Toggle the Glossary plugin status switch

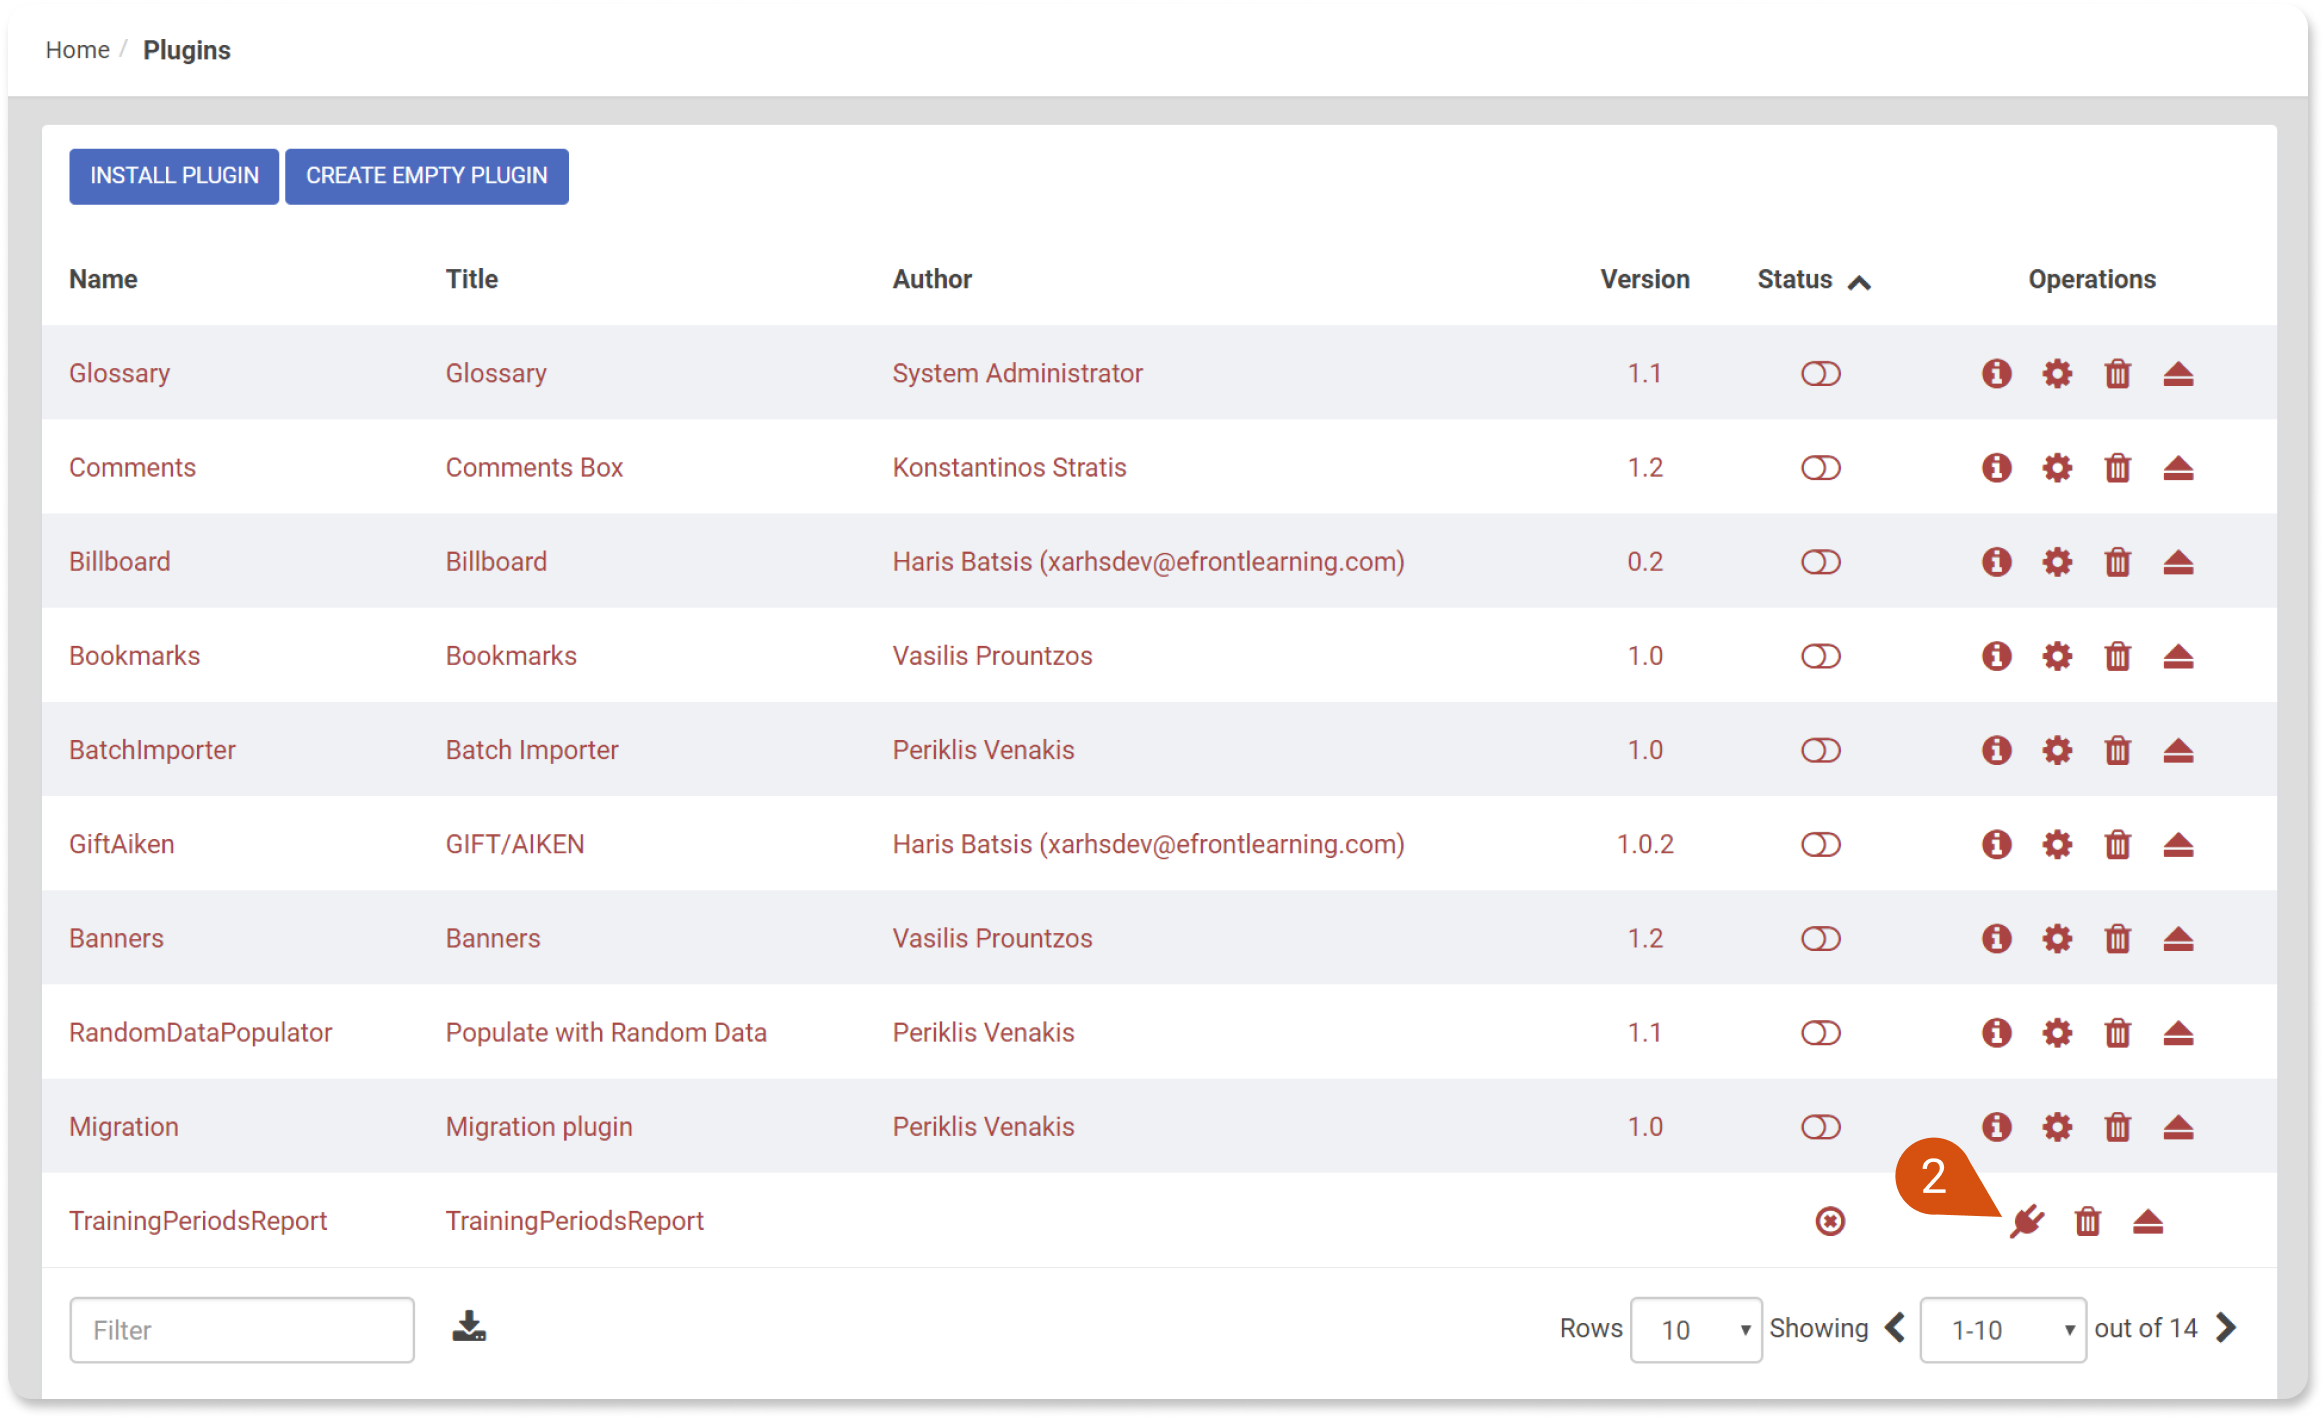pos(1821,374)
